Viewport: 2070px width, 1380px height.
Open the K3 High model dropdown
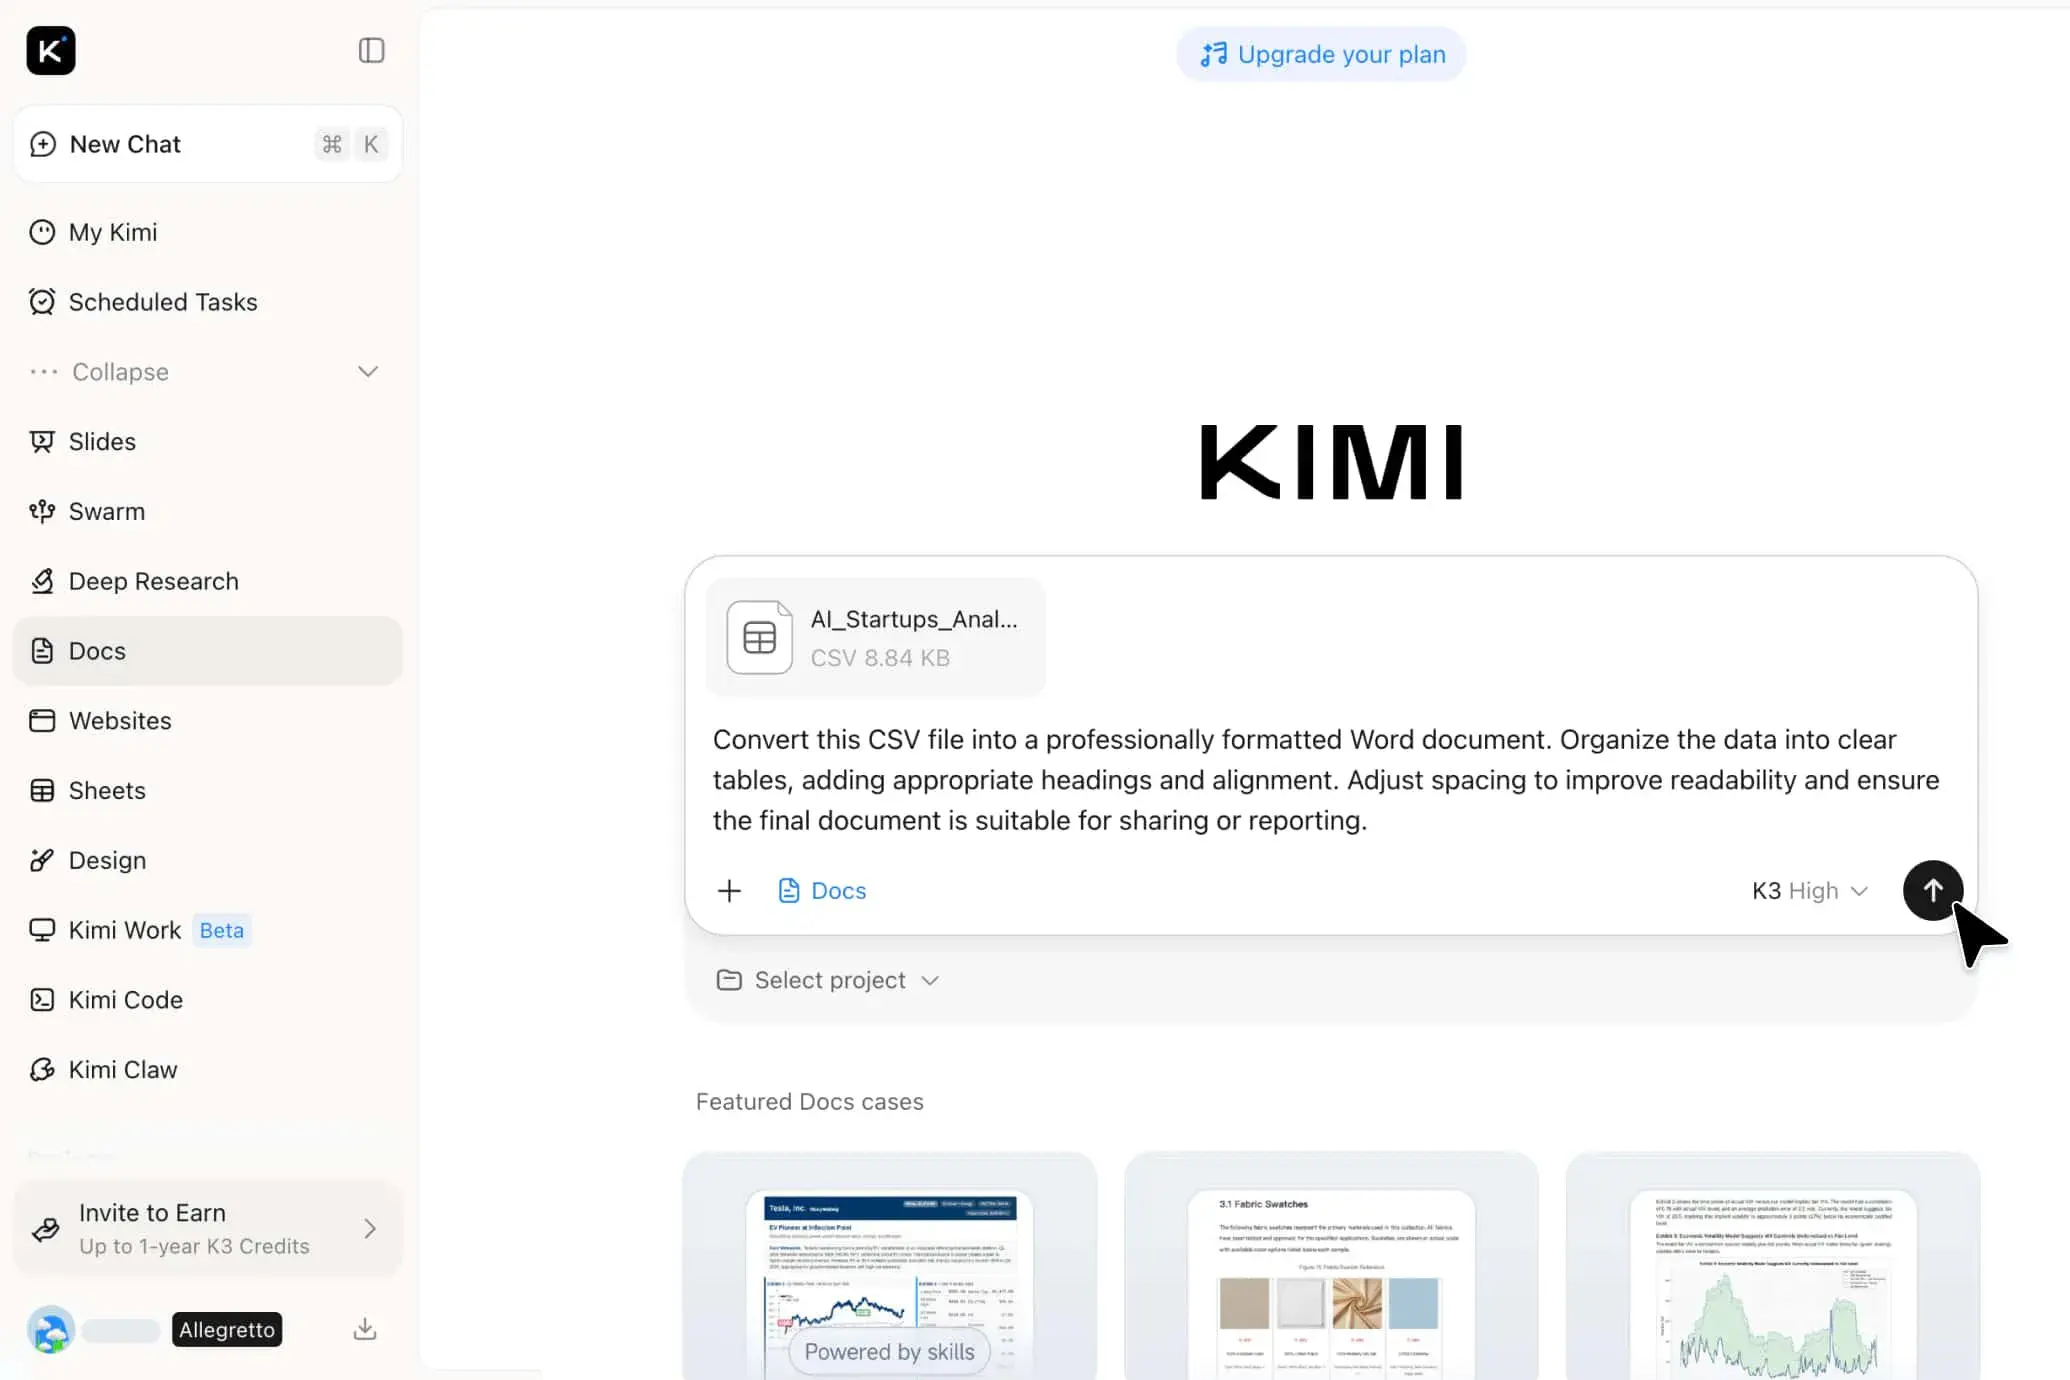(x=1810, y=891)
